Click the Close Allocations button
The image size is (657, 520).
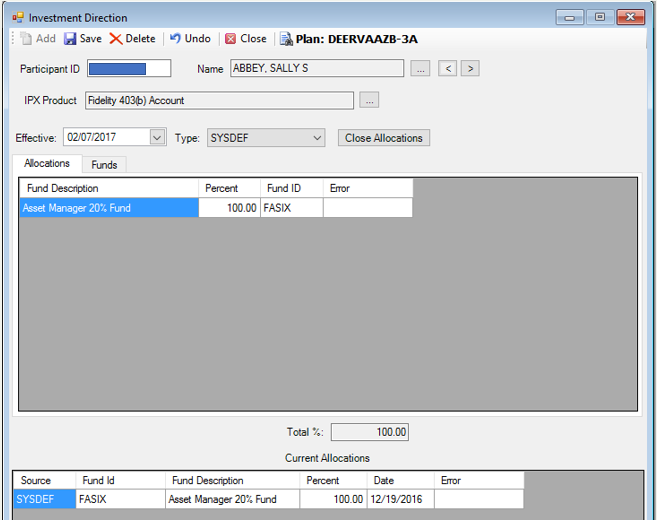(384, 138)
